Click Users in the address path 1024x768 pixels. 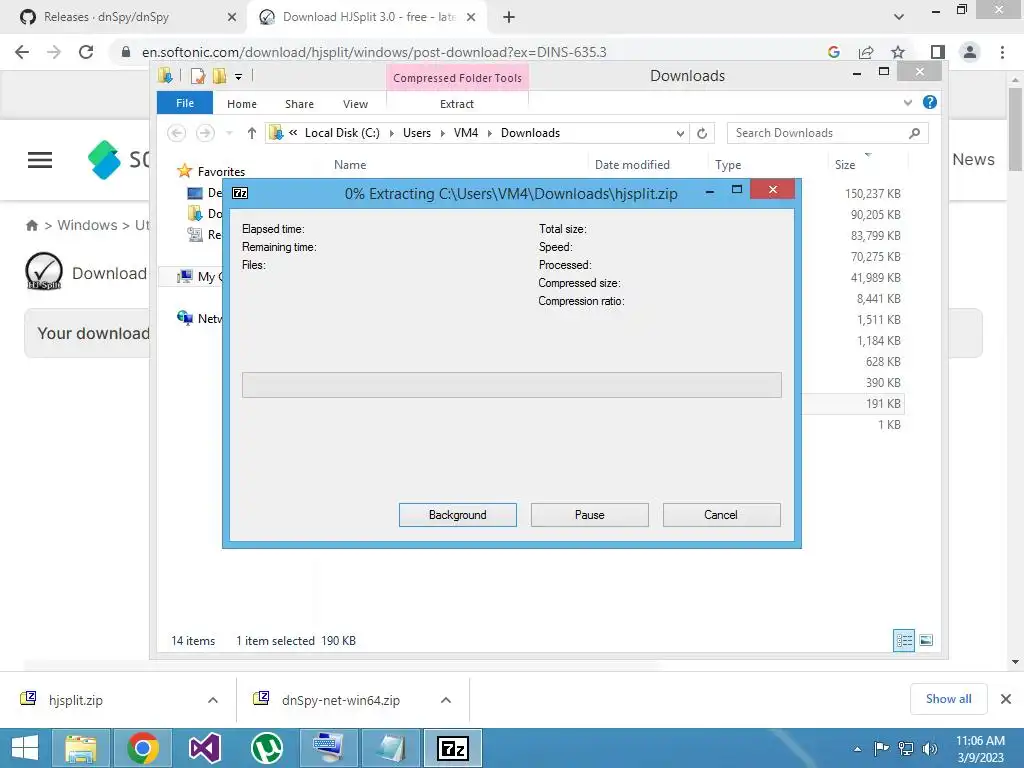coord(417,133)
